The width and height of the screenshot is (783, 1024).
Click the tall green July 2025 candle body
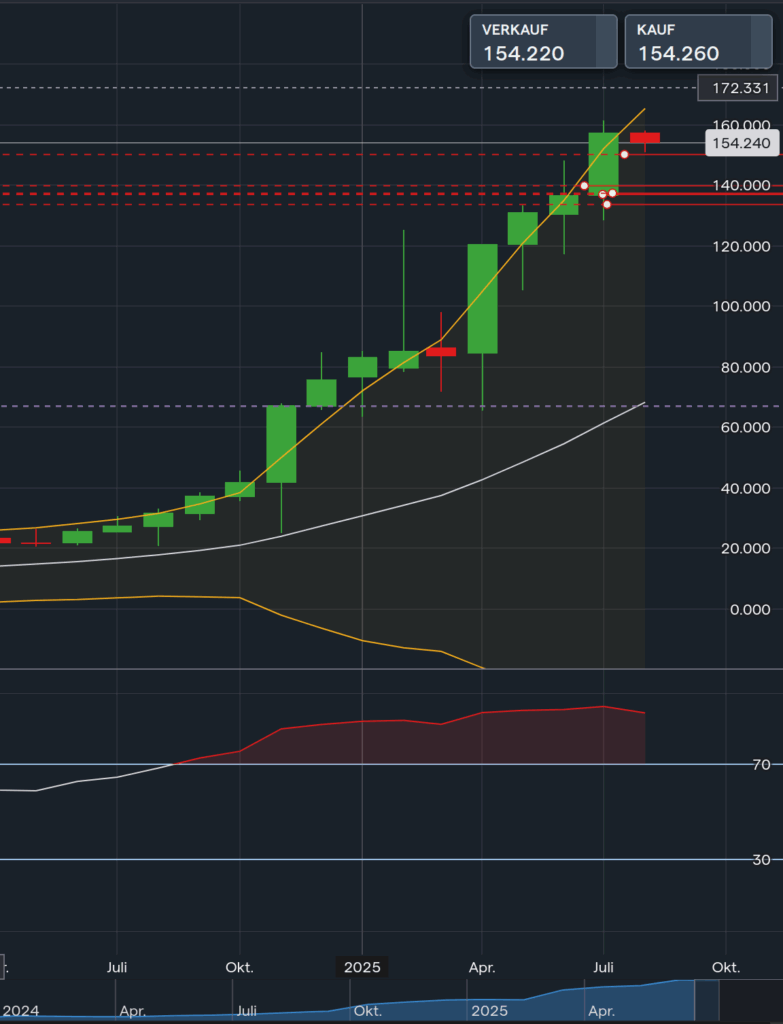click(x=603, y=162)
